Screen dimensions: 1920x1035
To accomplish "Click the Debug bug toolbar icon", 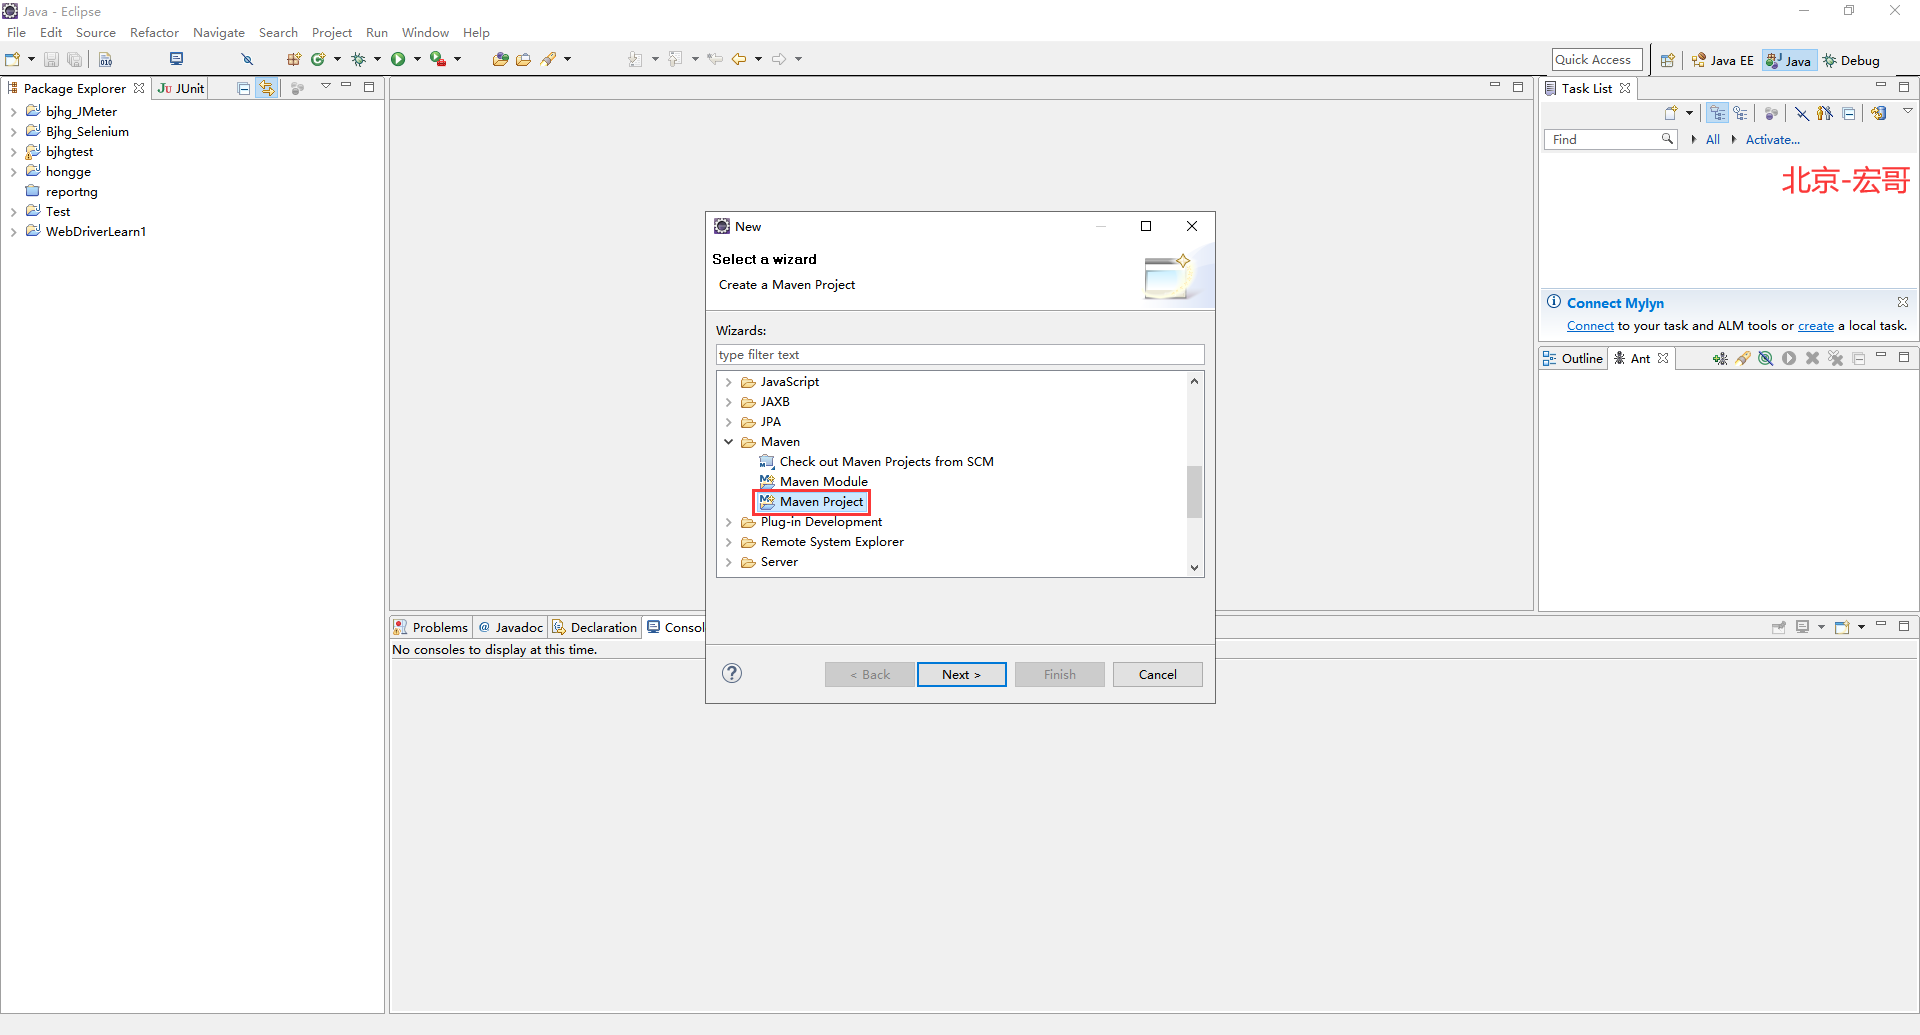I will pyautogui.click(x=358, y=60).
